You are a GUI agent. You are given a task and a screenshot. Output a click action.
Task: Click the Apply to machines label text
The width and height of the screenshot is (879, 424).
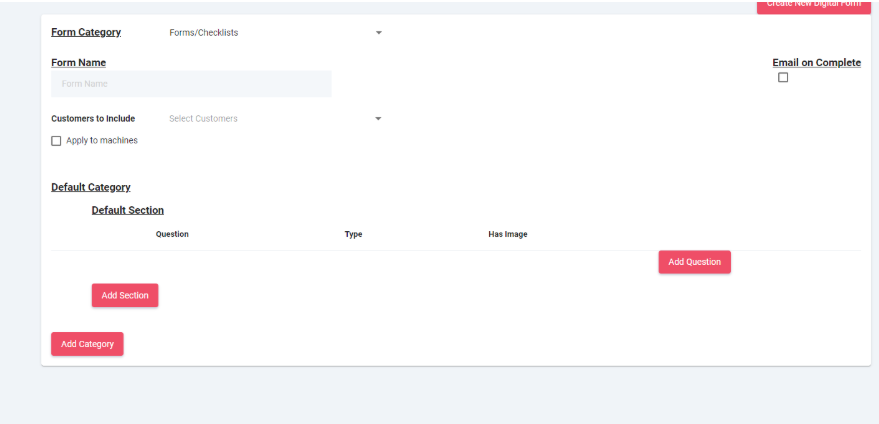click(102, 141)
